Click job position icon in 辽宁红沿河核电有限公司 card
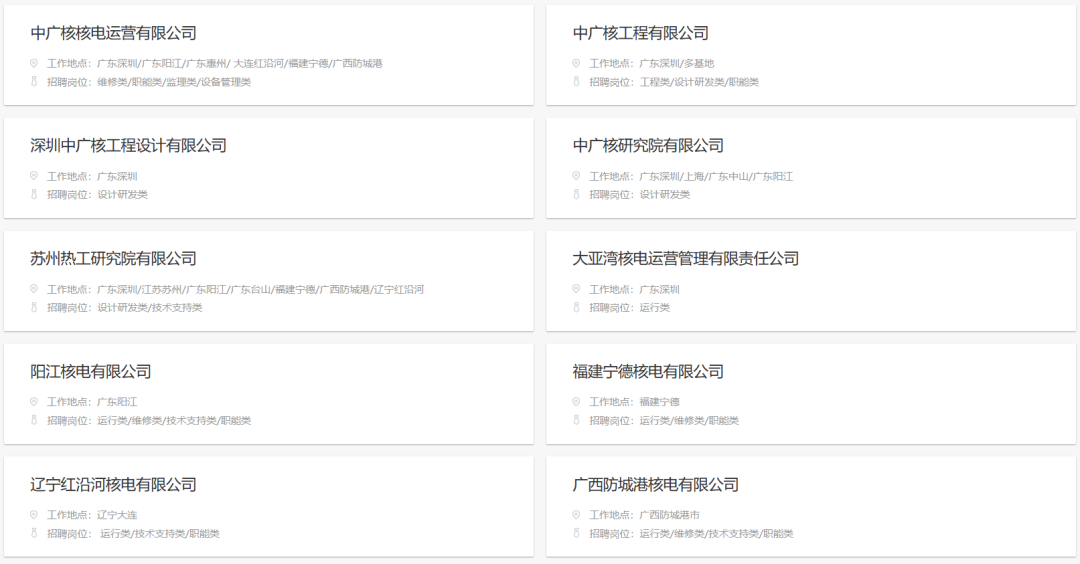The image size is (1080, 564). click(34, 533)
